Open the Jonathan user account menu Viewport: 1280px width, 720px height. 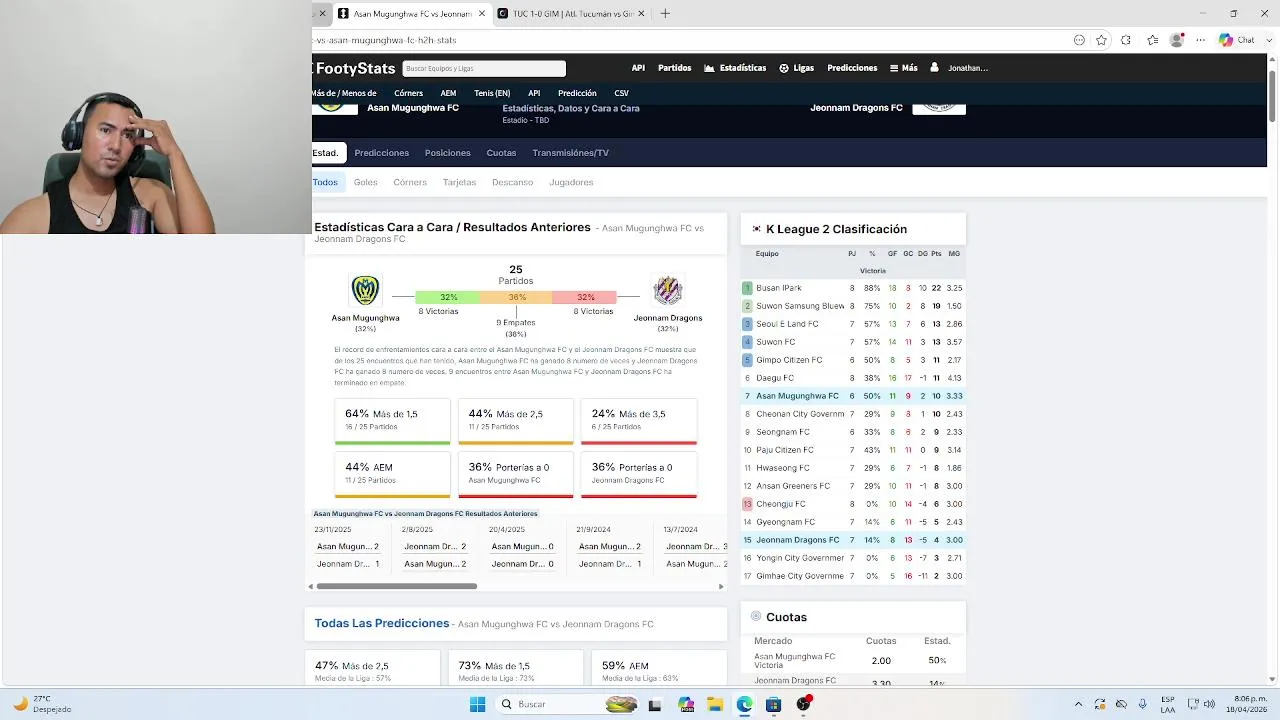click(x=959, y=68)
